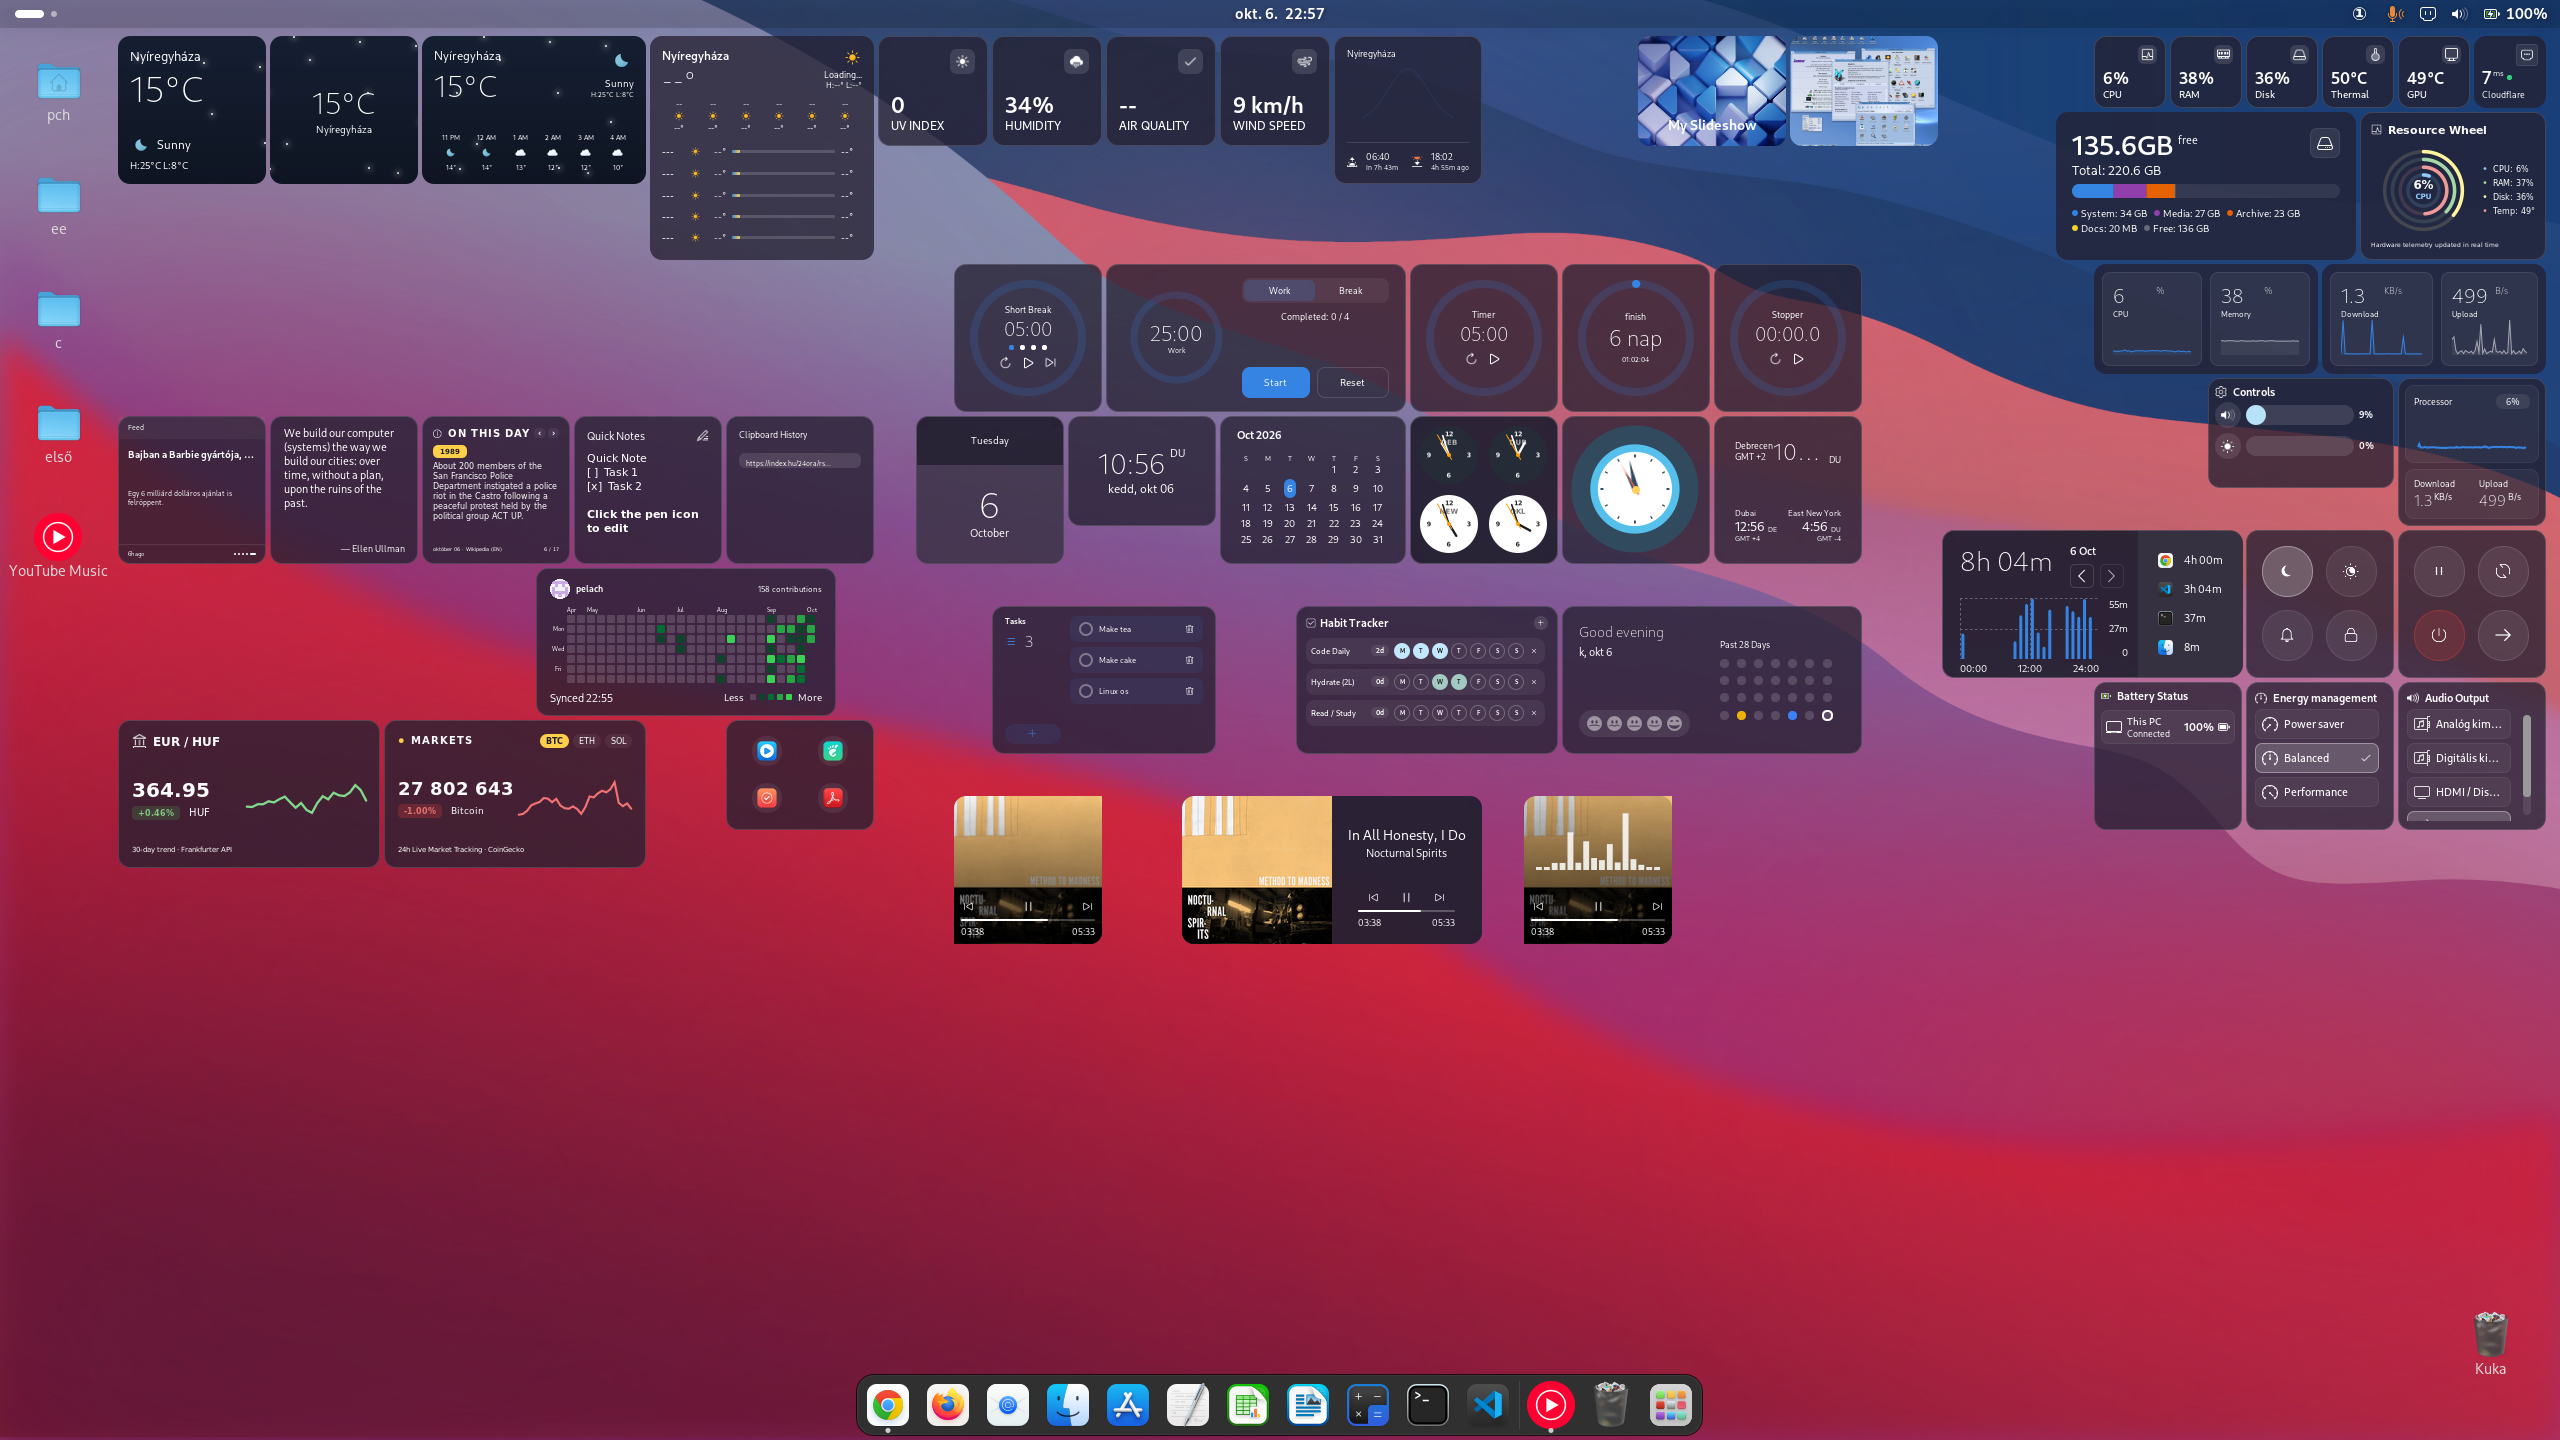Add a habit with the Habit Tracker plus
Image resolution: width=2560 pixels, height=1440 pixels.
click(1540, 623)
